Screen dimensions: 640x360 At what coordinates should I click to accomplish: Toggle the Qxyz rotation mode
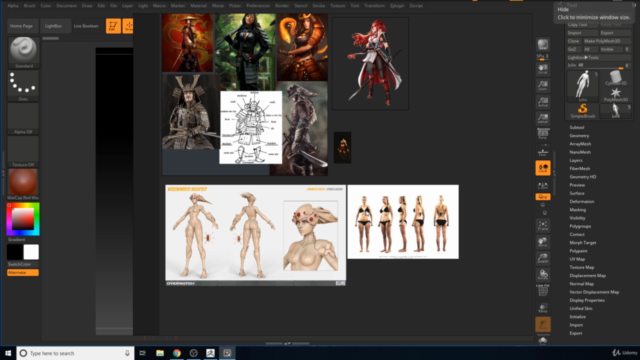click(543, 197)
